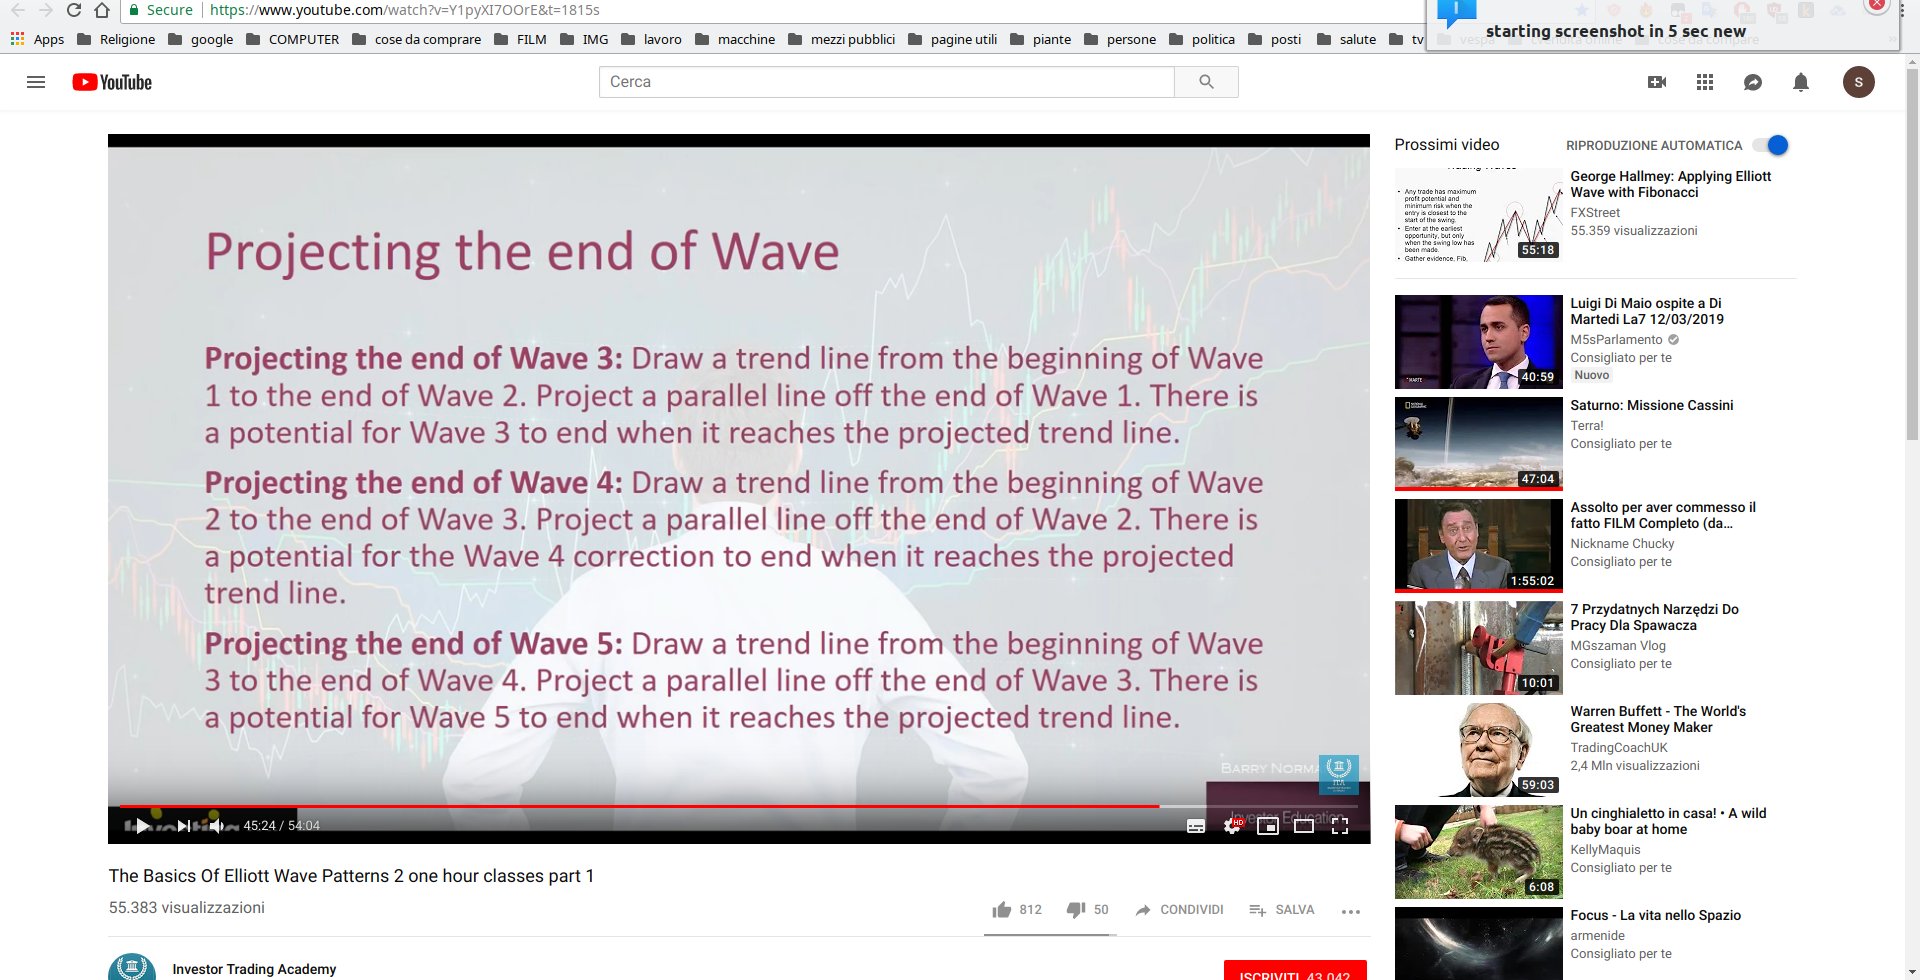This screenshot has height=980, width=1920.
Task: Open the YouTube apps grid icon
Action: tap(1705, 82)
